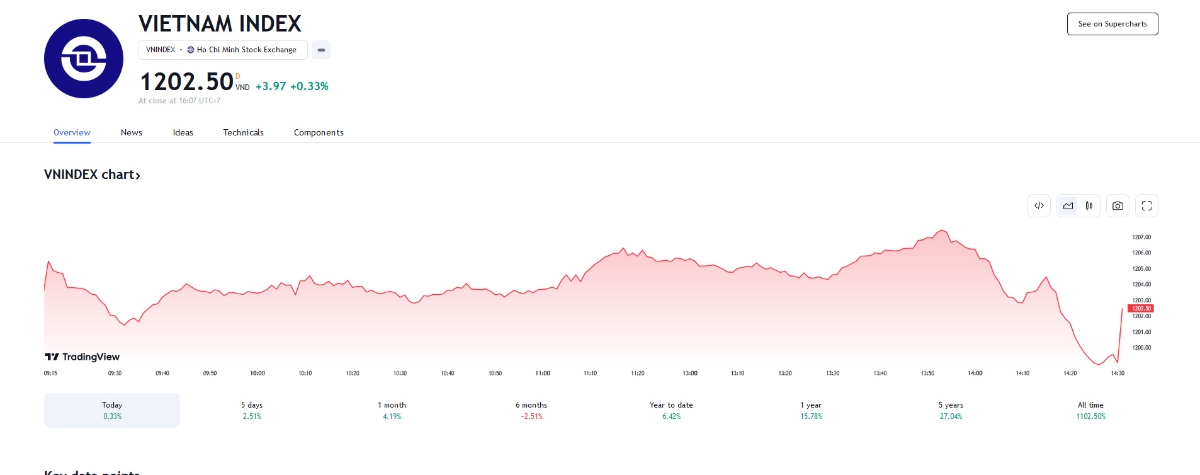Image resolution: width=1200 pixels, height=475 pixels.
Task: Open the Technicals tab
Action: point(243,132)
